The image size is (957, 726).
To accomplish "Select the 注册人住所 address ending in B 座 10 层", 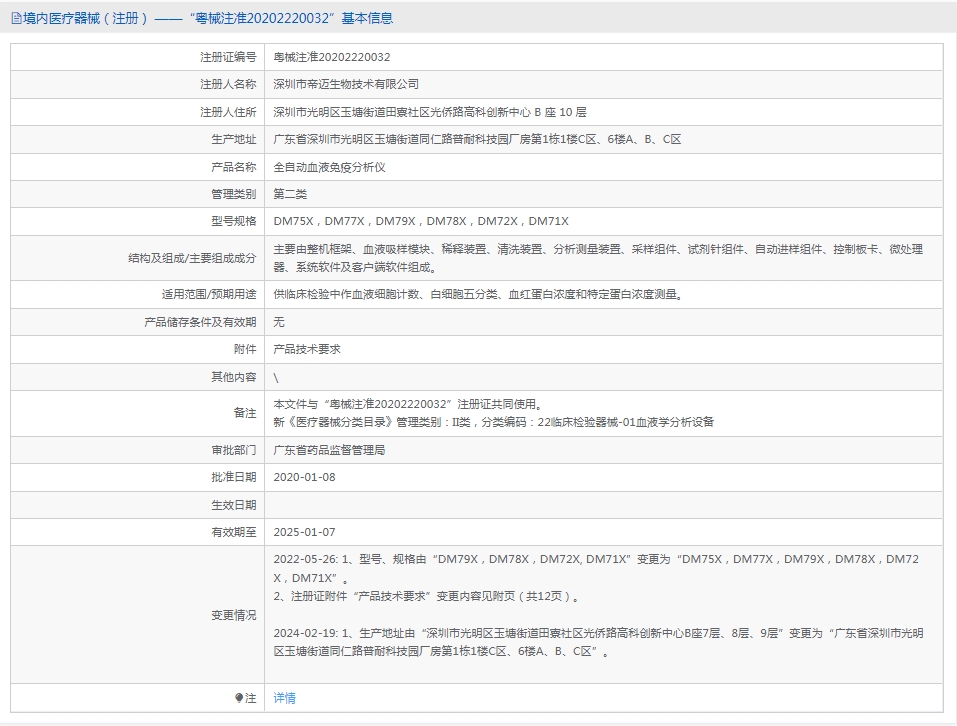I will (430, 112).
